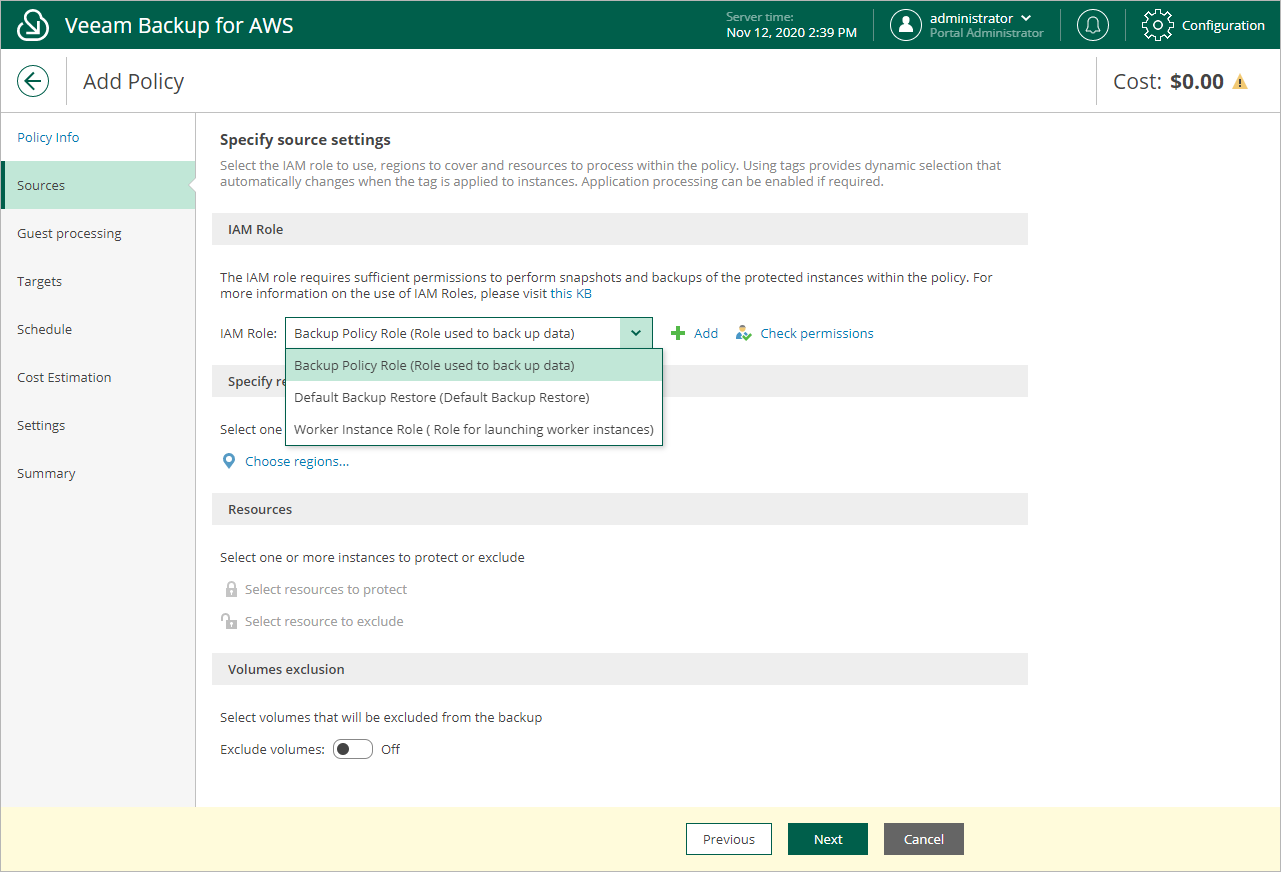Select Backup Policy Role option in list

pyautogui.click(x=474, y=365)
